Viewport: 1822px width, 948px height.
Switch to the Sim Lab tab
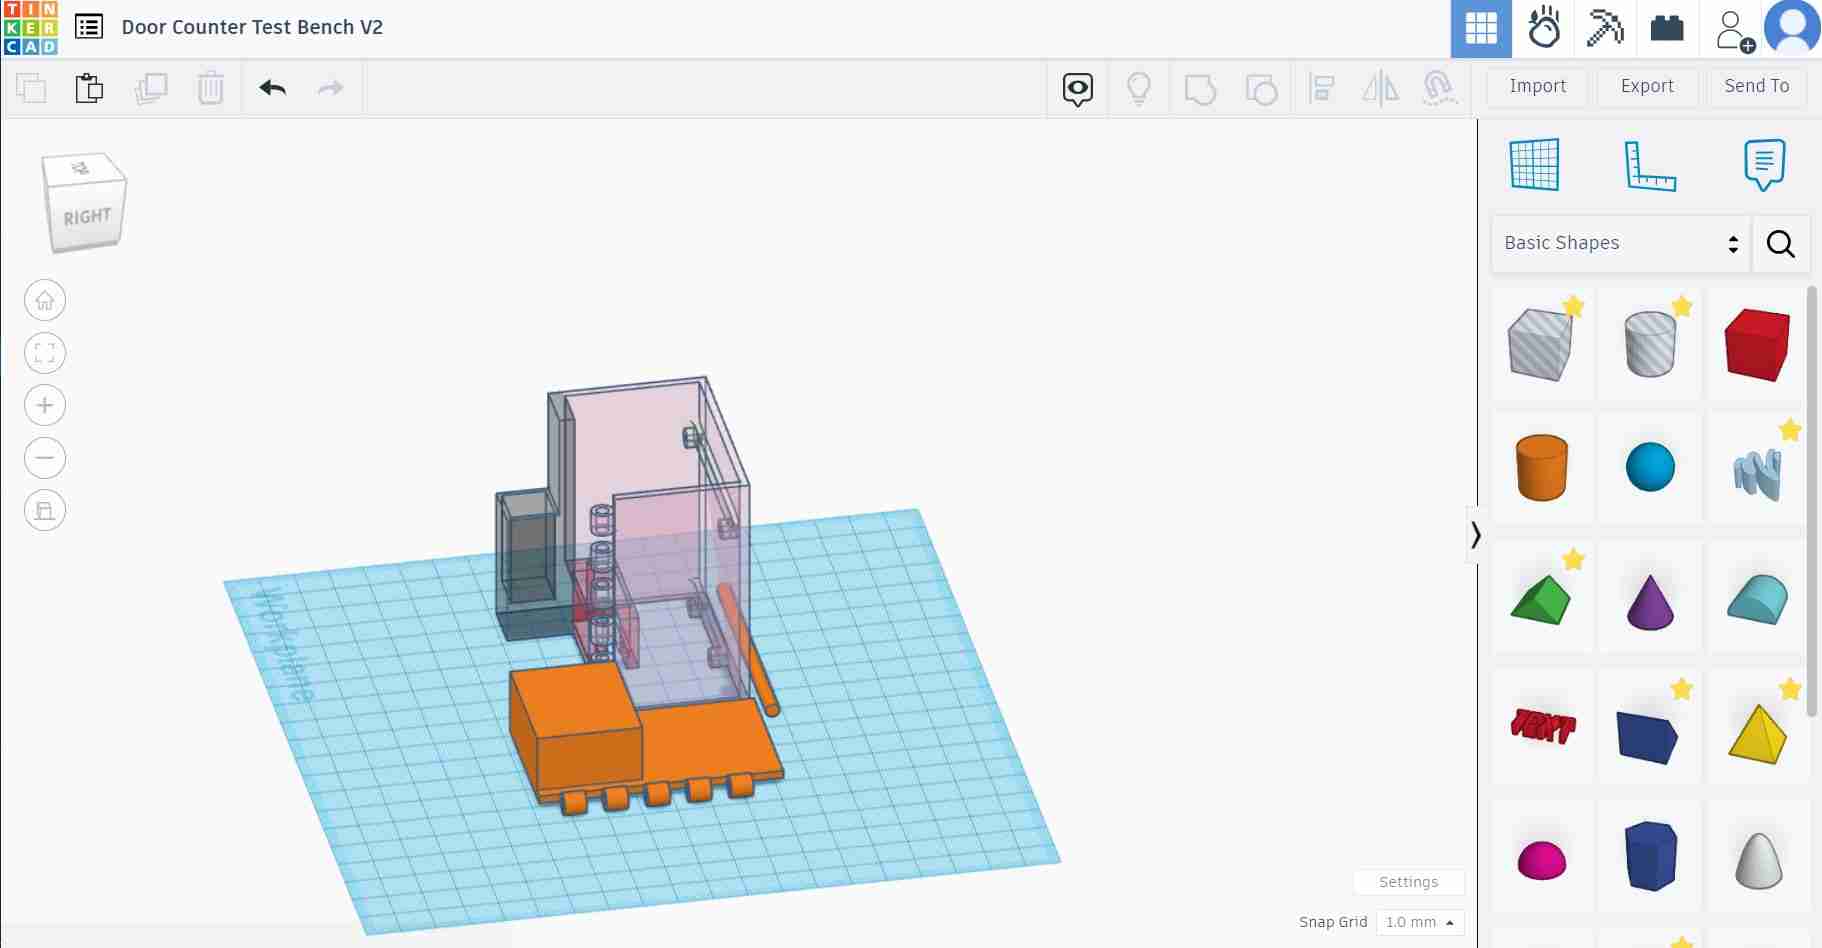pyautogui.click(x=1544, y=28)
